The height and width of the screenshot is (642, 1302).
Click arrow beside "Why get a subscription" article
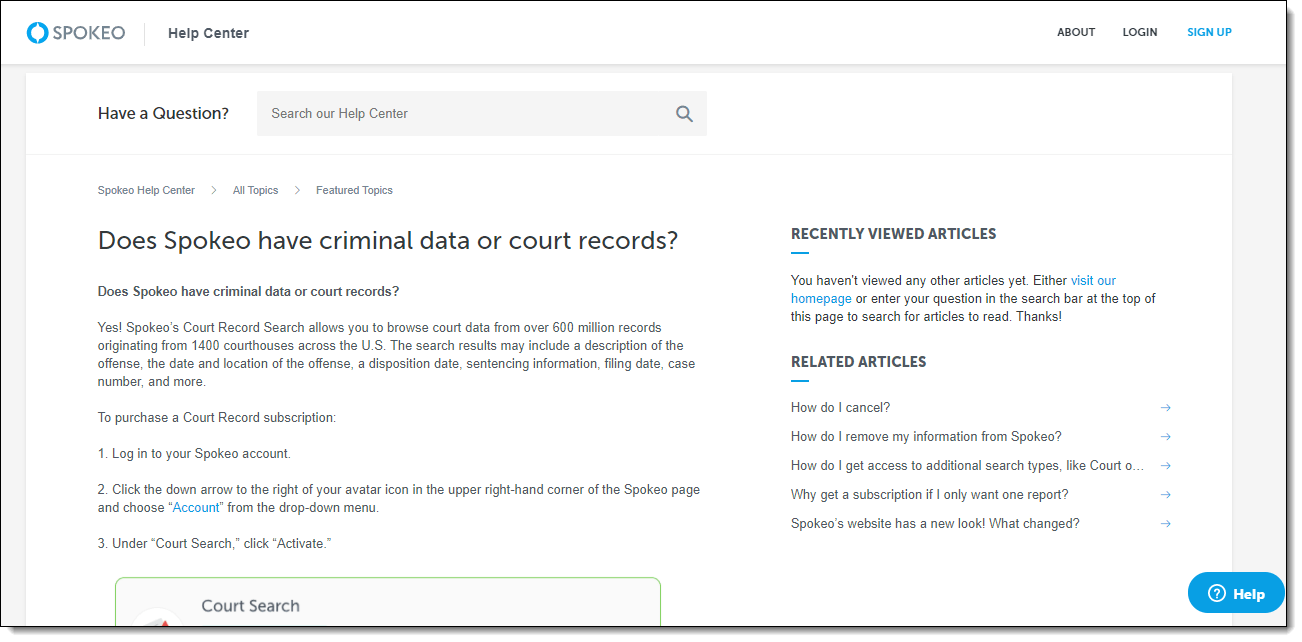pyautogui.click(x=1165, y=495)
